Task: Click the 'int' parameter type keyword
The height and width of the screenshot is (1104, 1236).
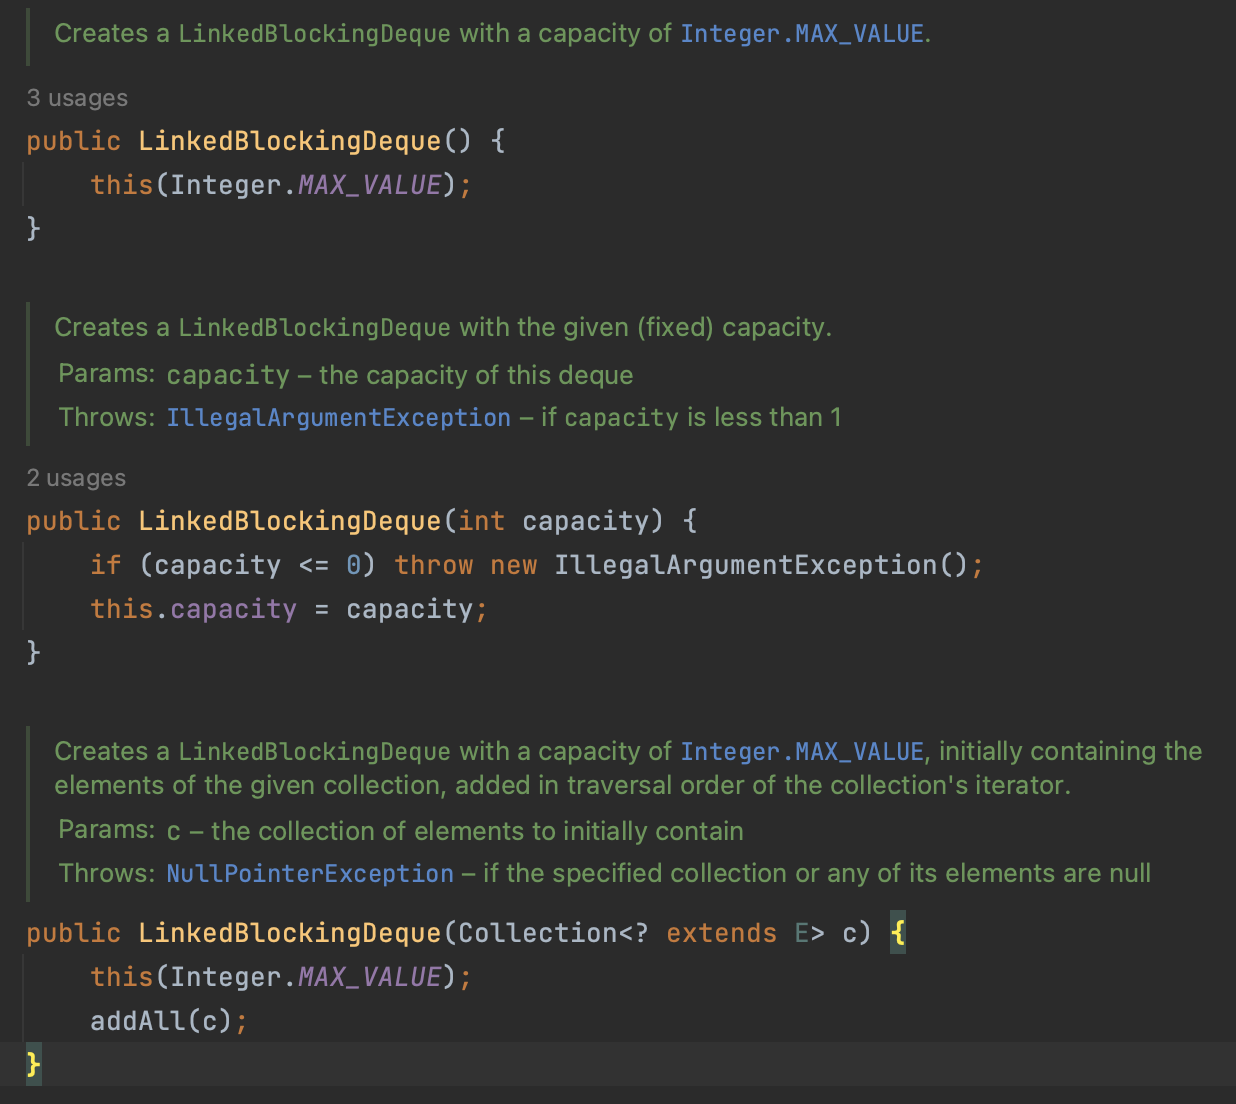Action: 481,521
